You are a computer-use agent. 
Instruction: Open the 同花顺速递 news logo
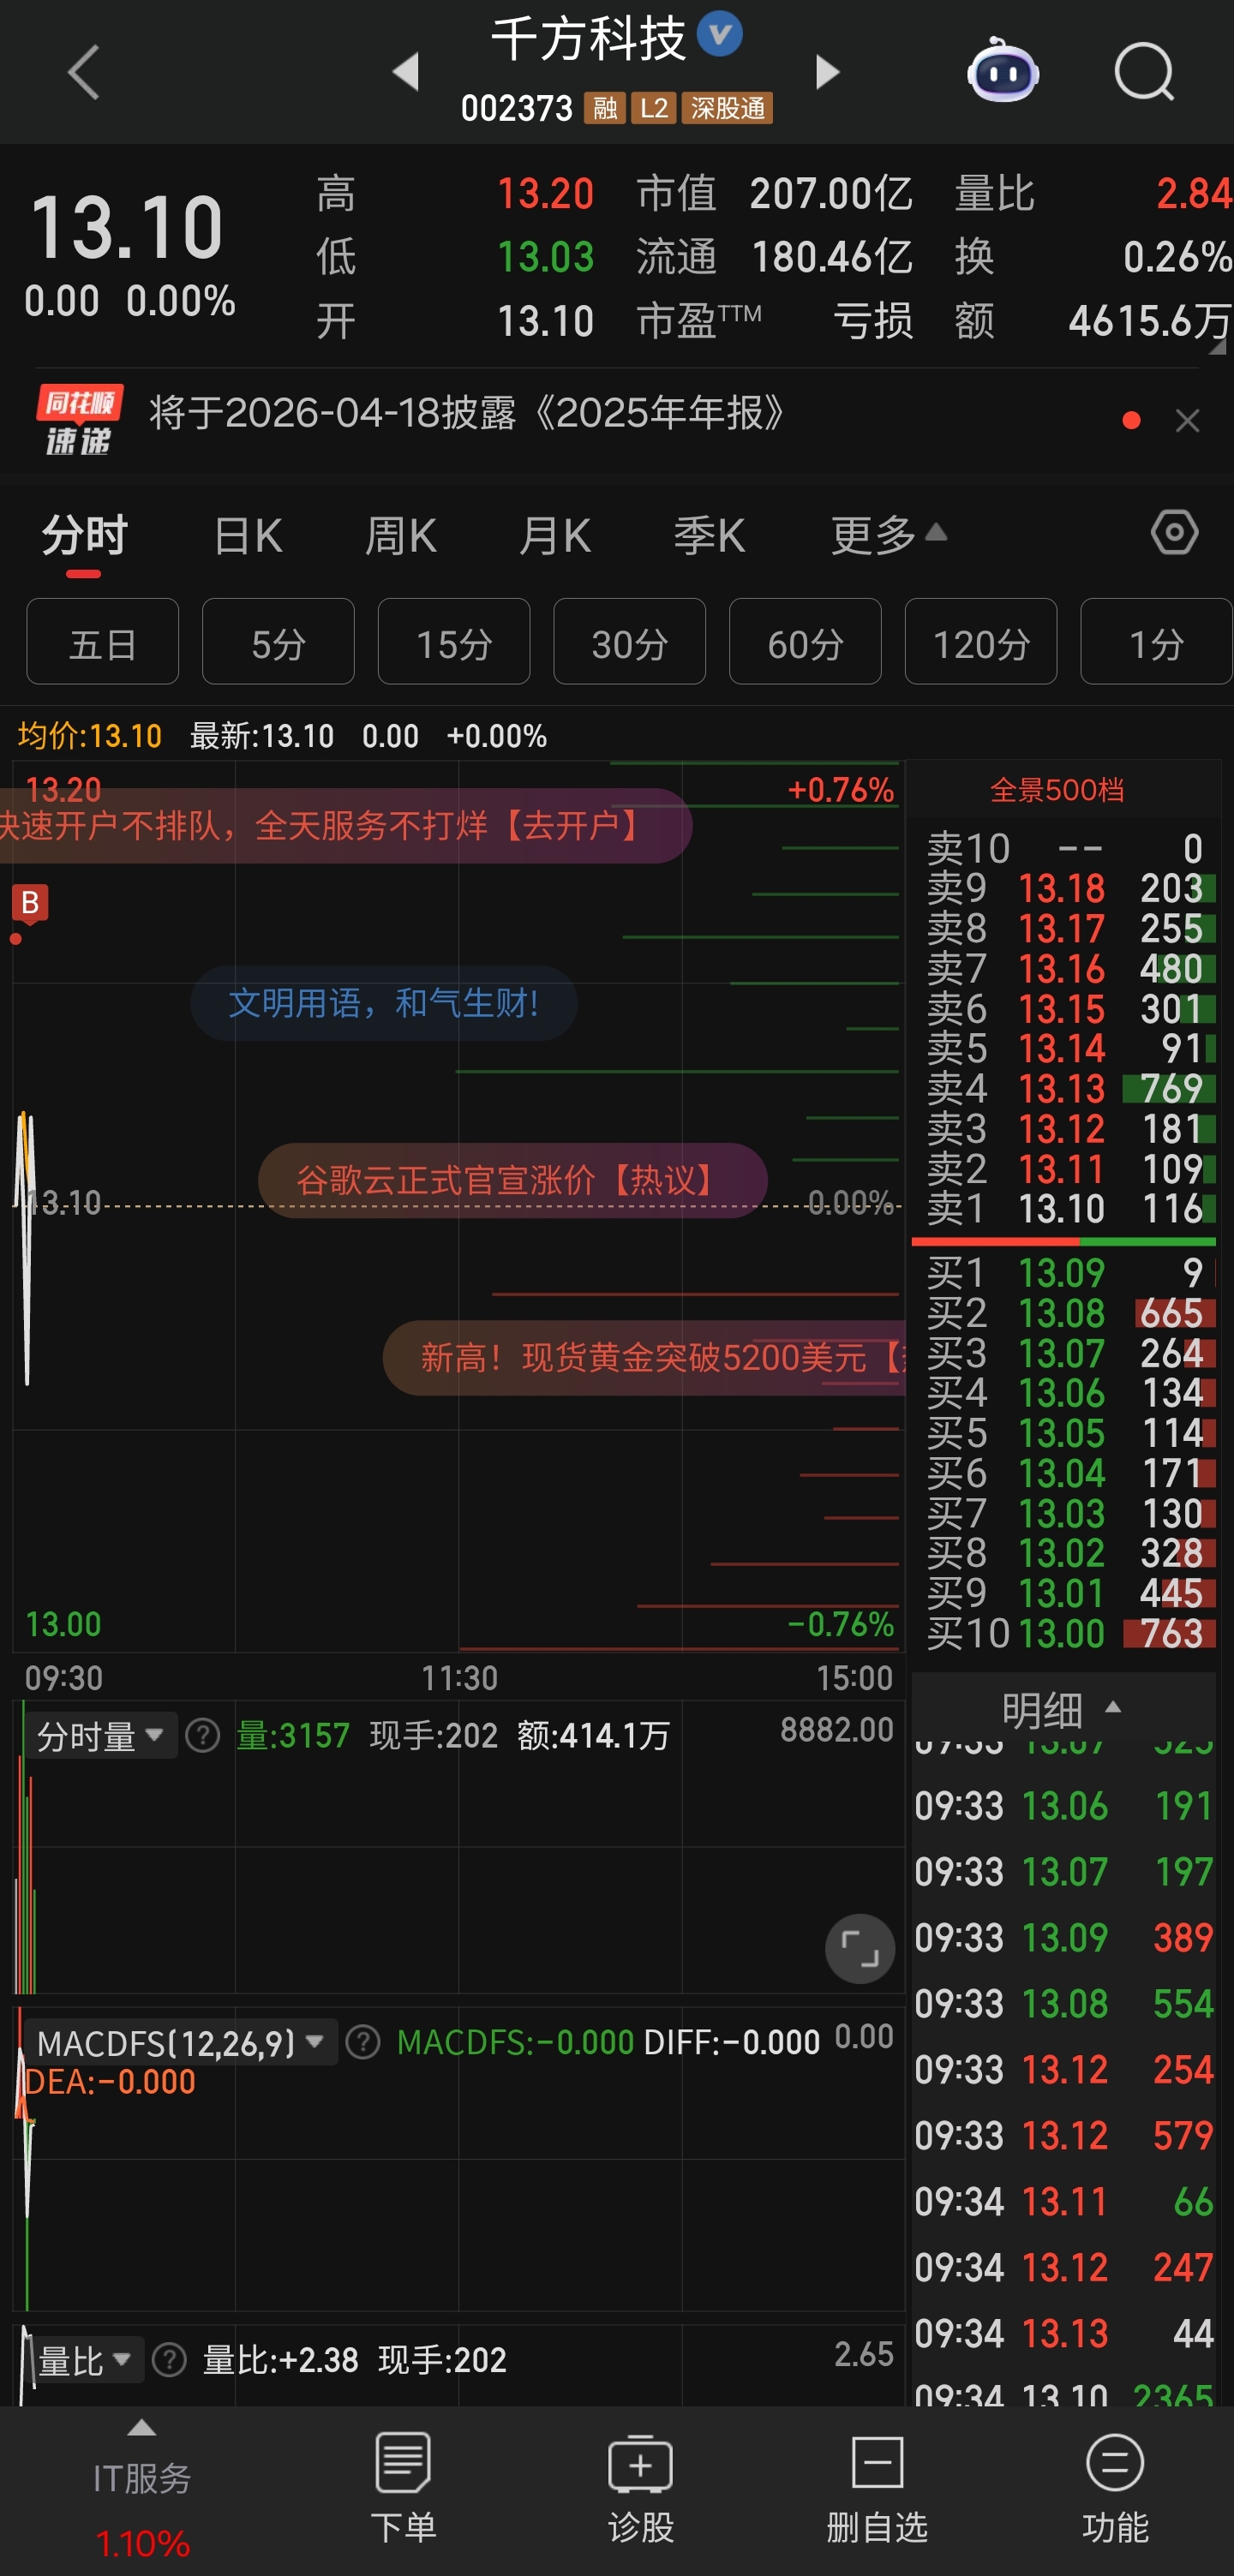[x=79, y=420]
